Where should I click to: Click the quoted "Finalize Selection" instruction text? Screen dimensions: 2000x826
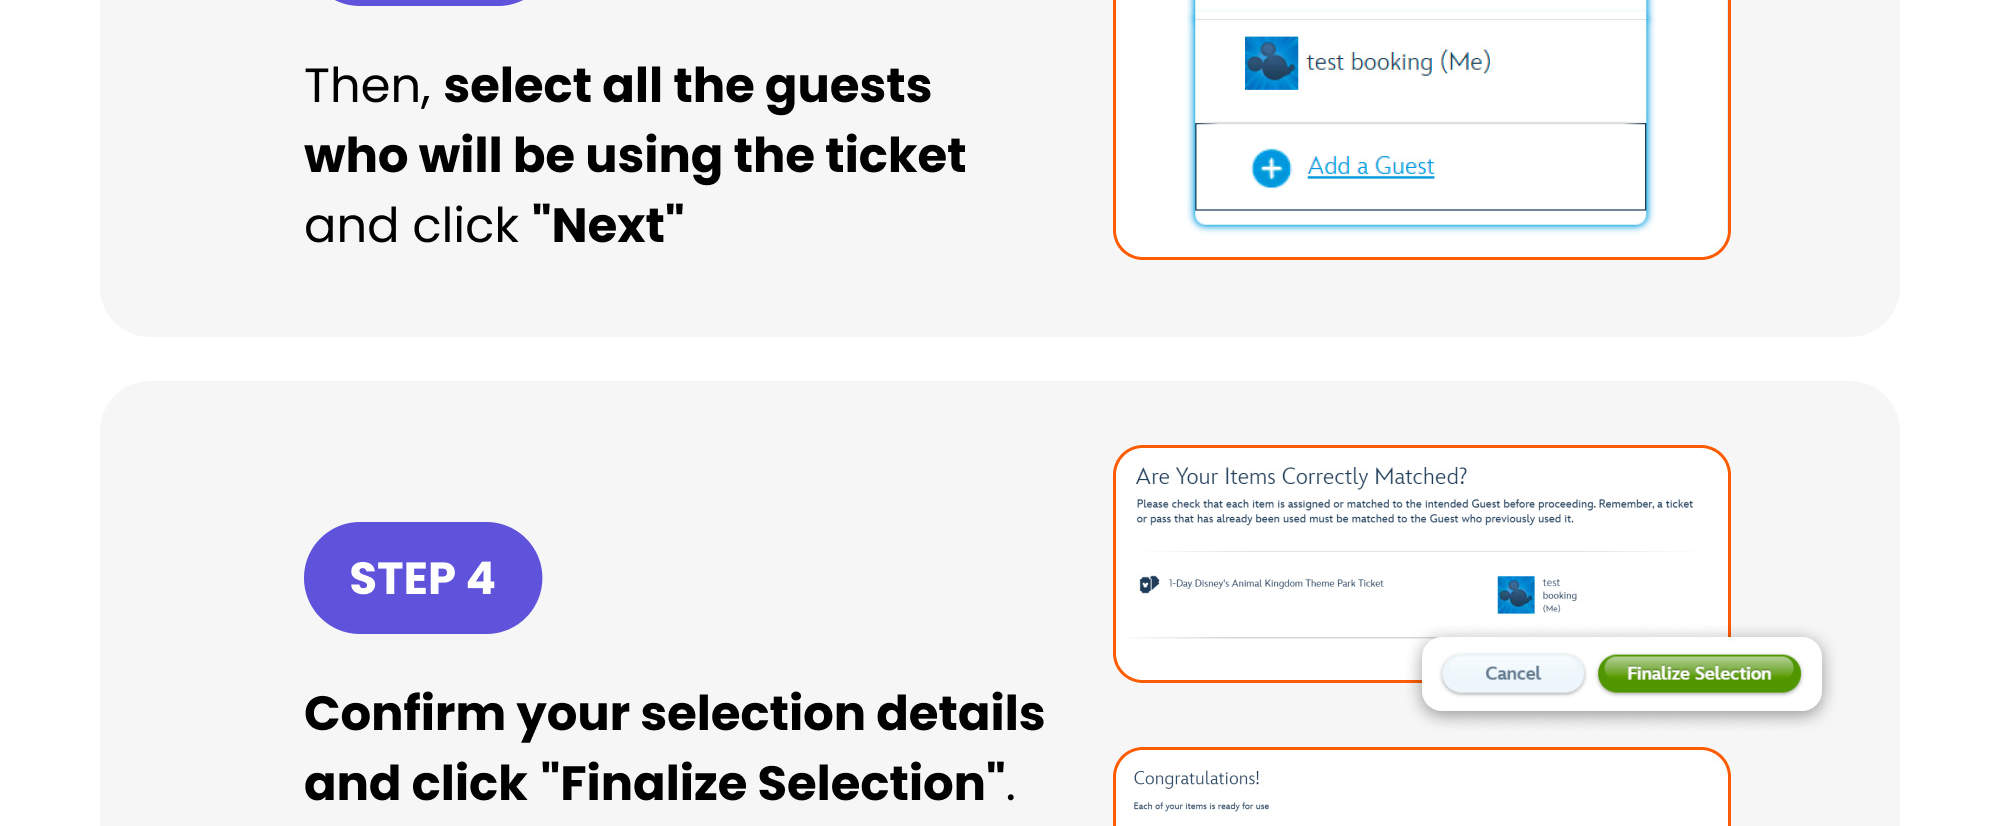[772, 783]
